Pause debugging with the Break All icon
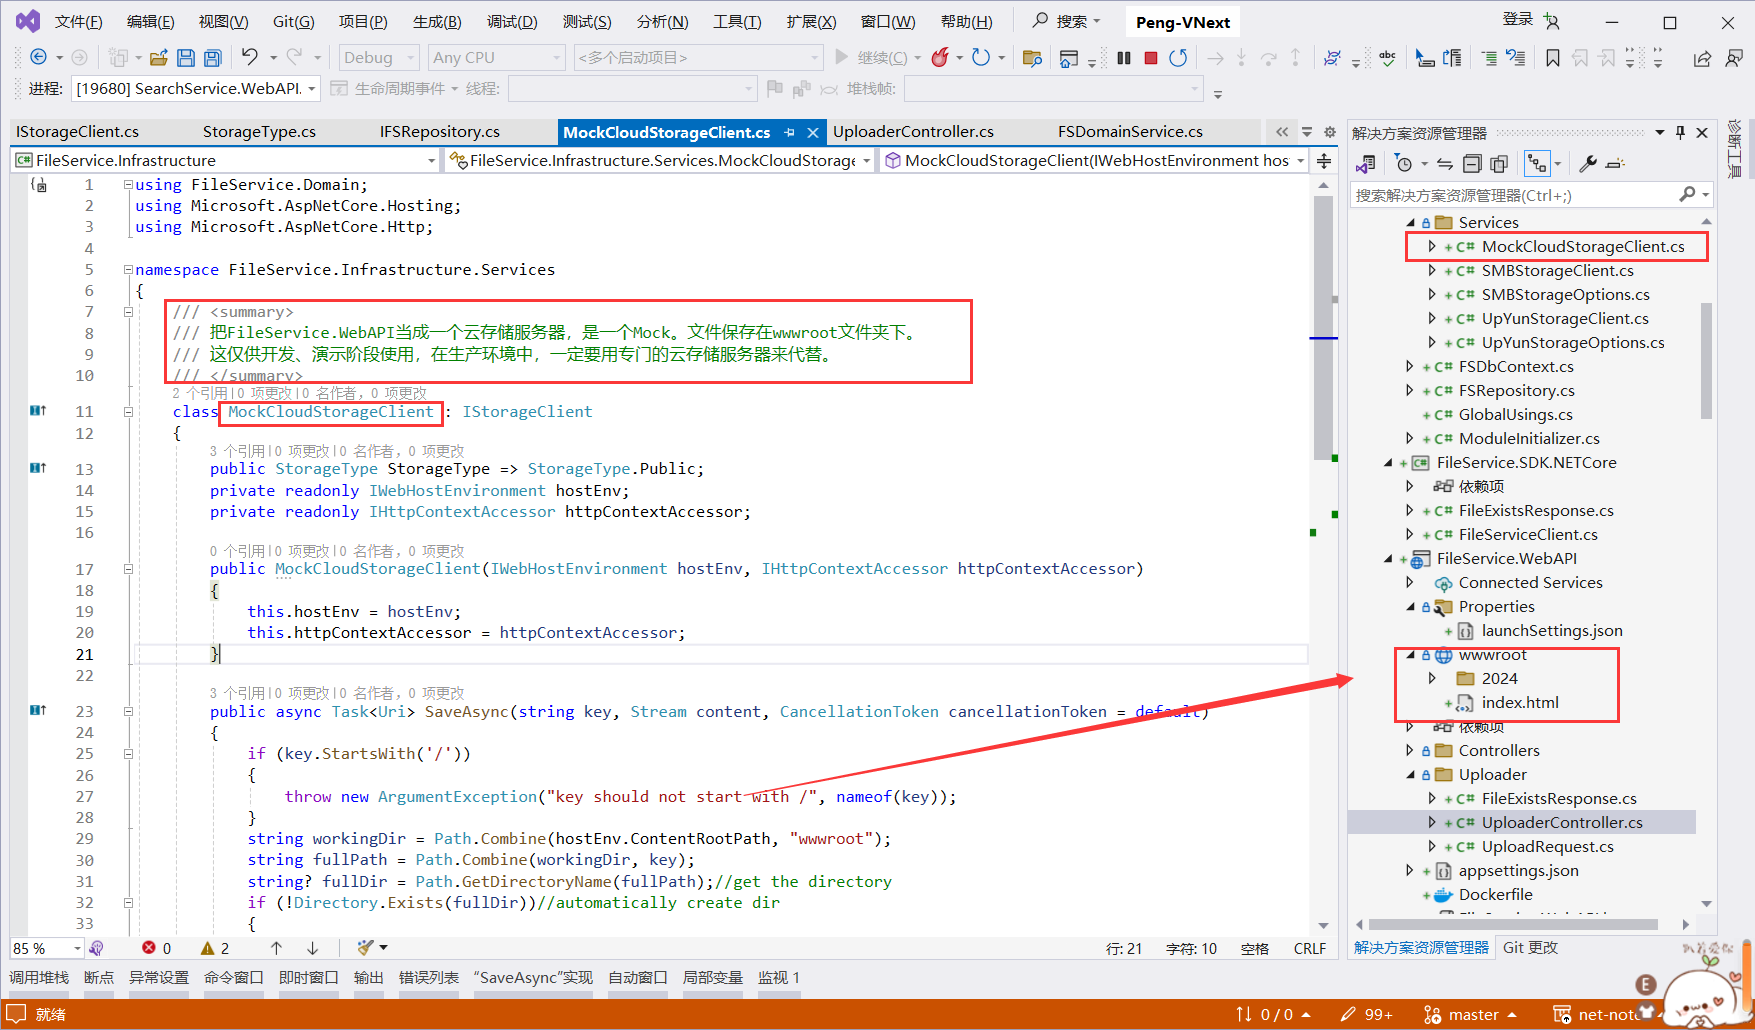Image resolution: width=1755 pixels, height=1030 pixels. (x=1124, y=58)
